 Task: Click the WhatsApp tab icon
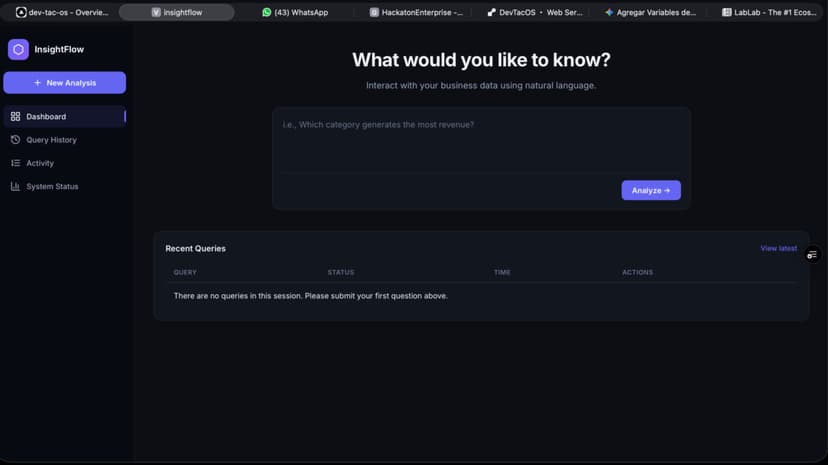coord(267,12)
